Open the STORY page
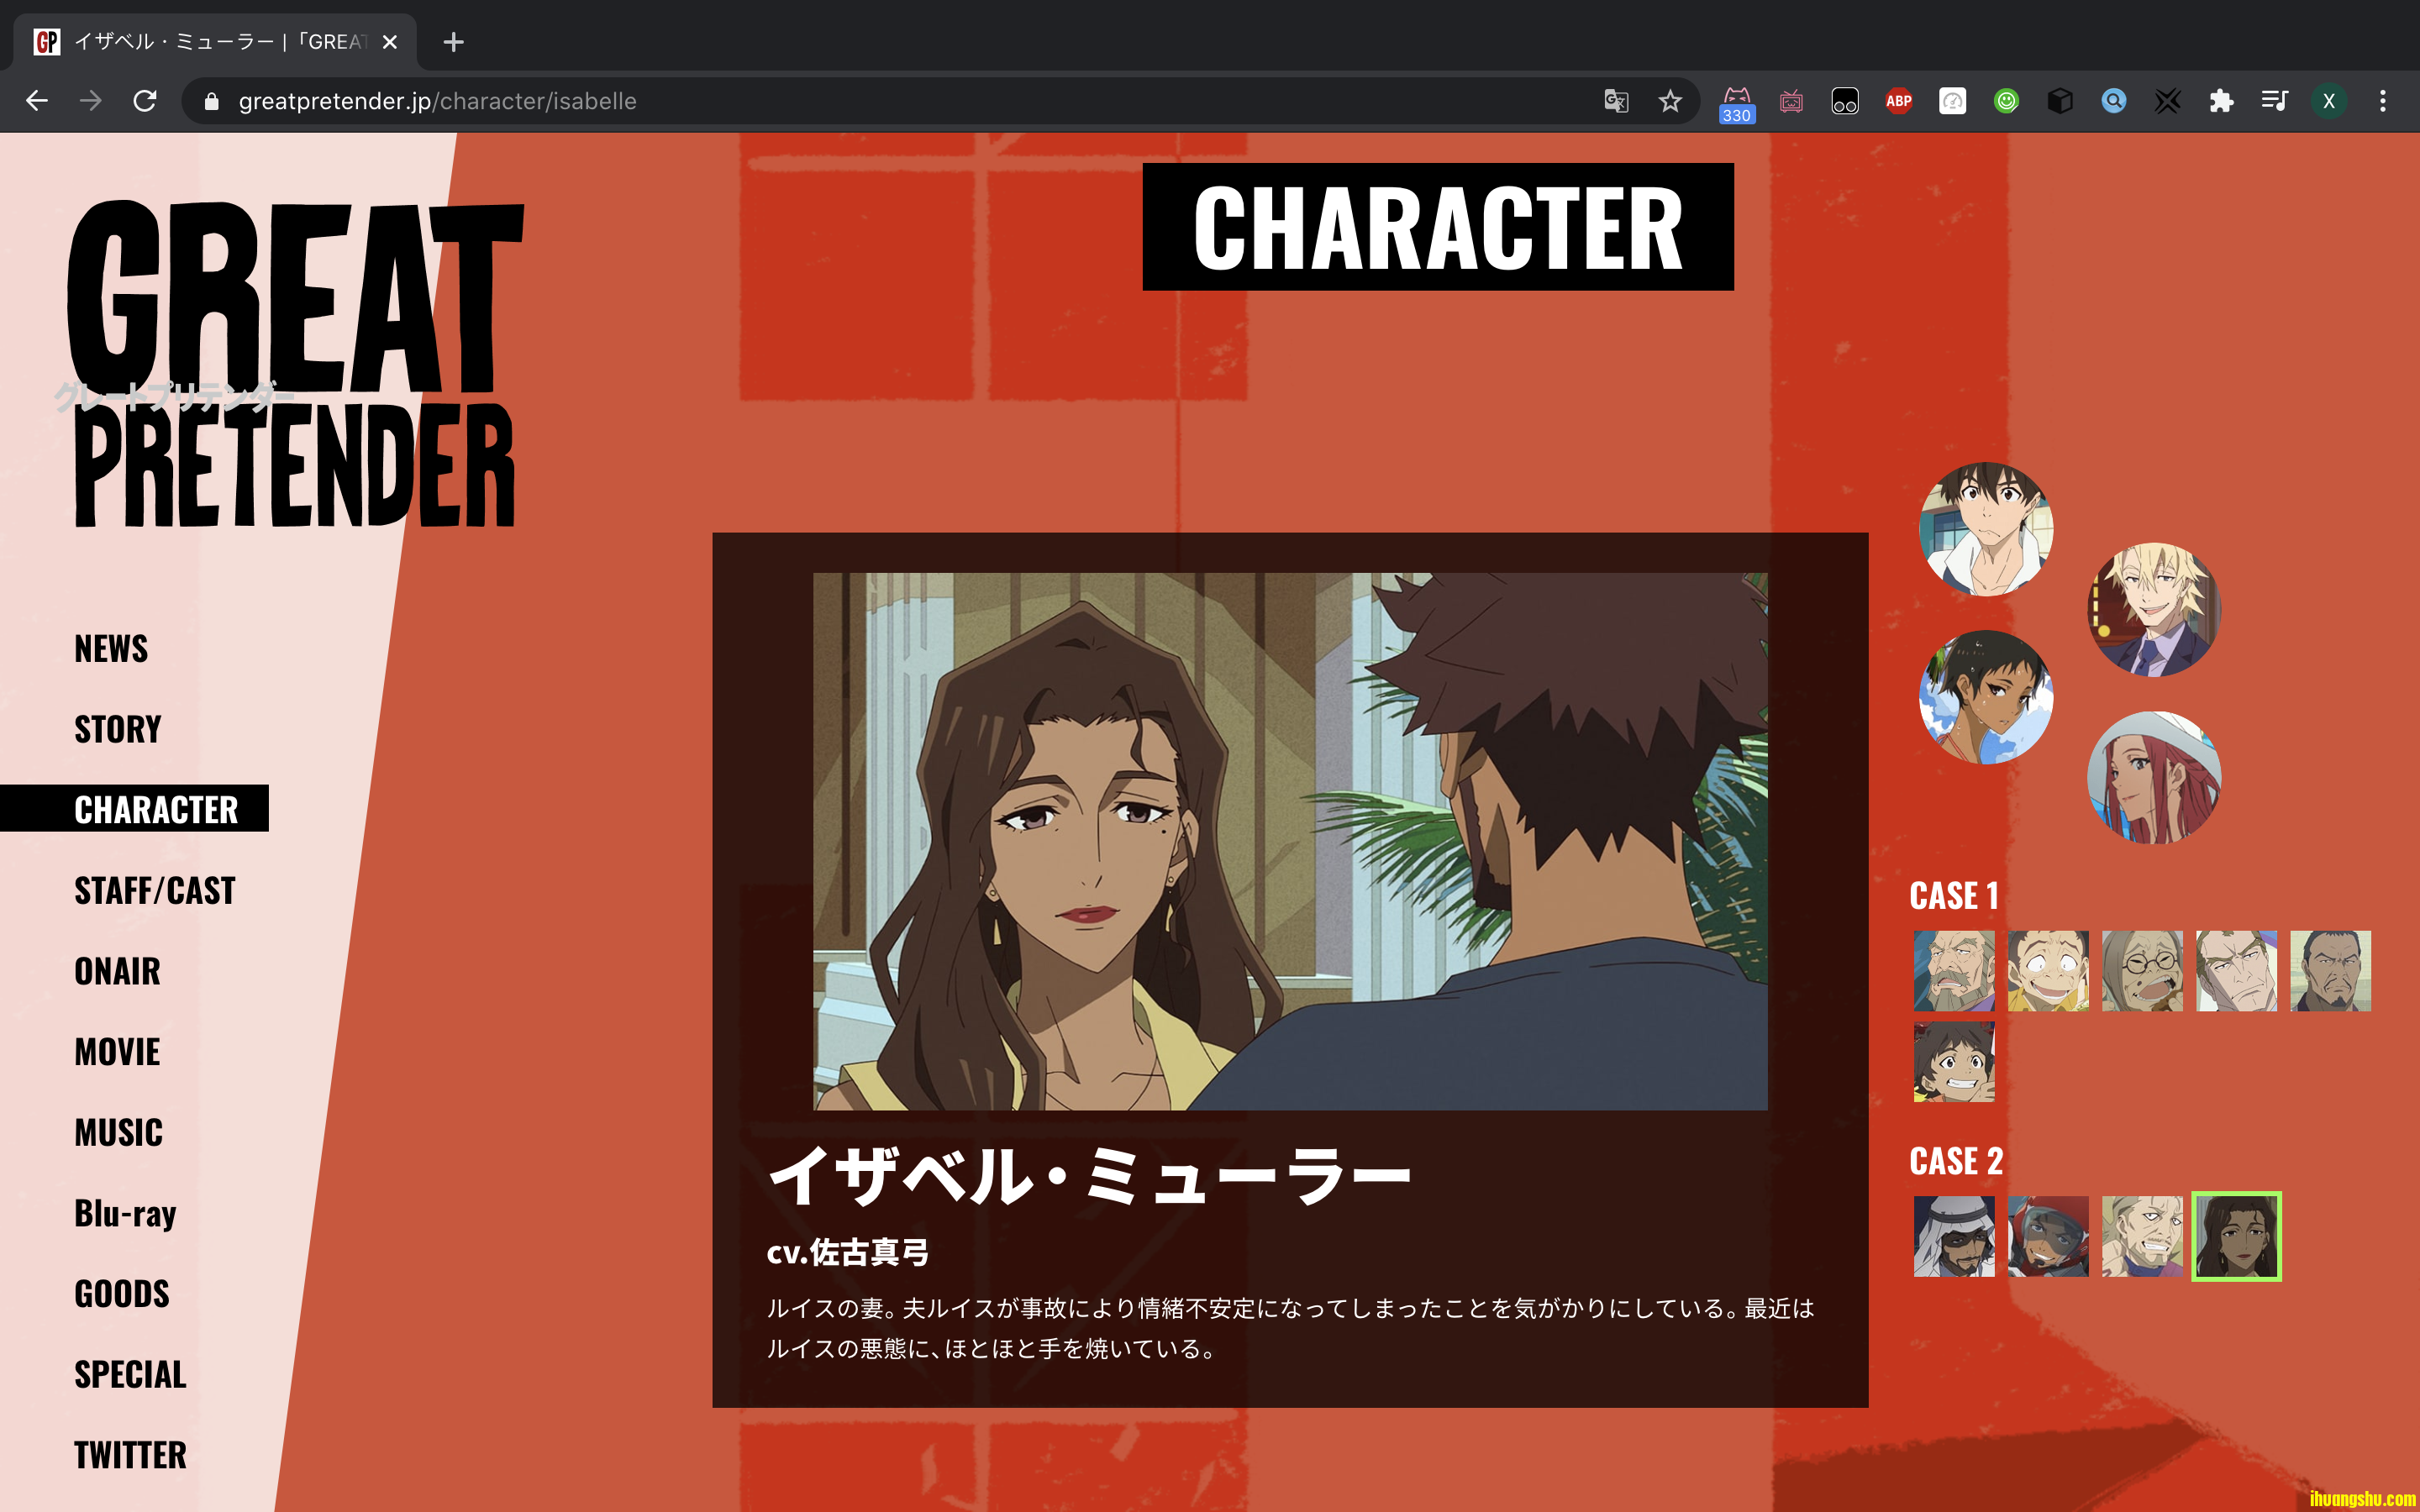 118,729
